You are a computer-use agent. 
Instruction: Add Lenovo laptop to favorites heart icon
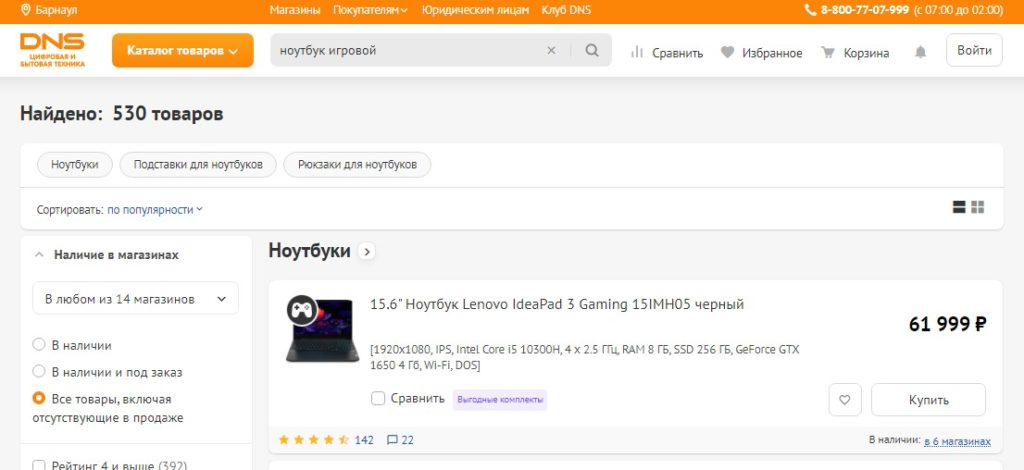(844, 400)
